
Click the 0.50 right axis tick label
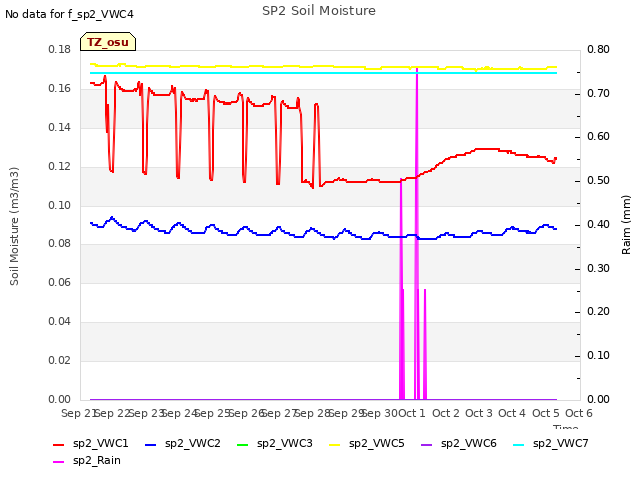(x=598, y=180)
